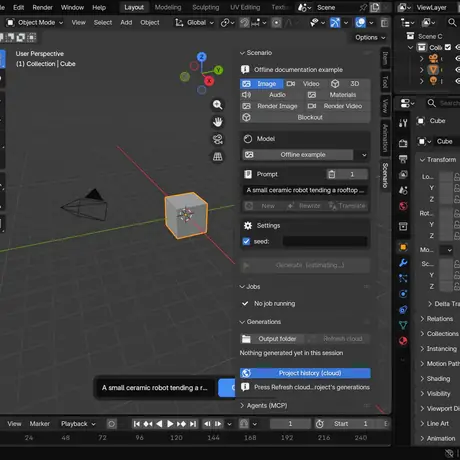The image size is (460, 460).
Task: Select the Audio generation mode
Action: coord(272,95)
